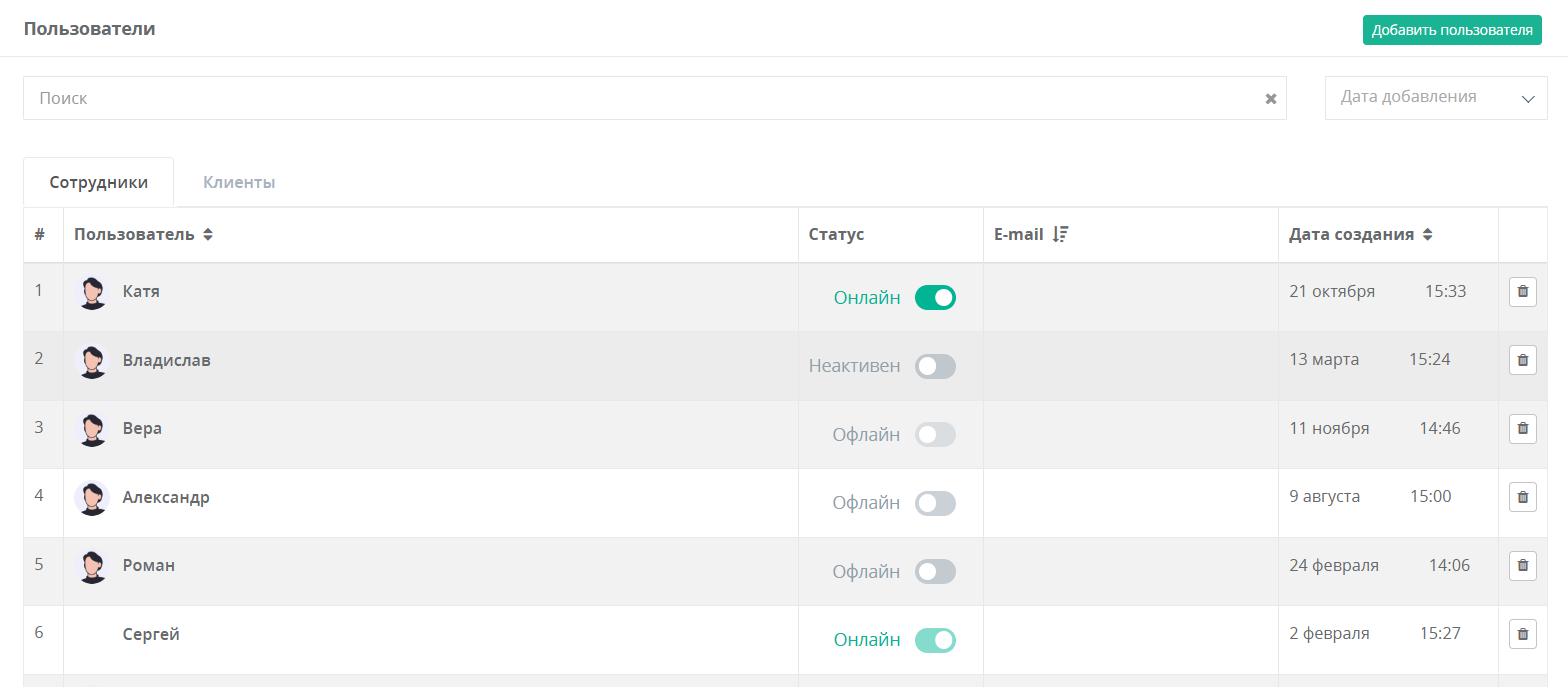Open user Роман's name link
The height and width of the screenshot is (687, 1568).
(x=148, y=565)
